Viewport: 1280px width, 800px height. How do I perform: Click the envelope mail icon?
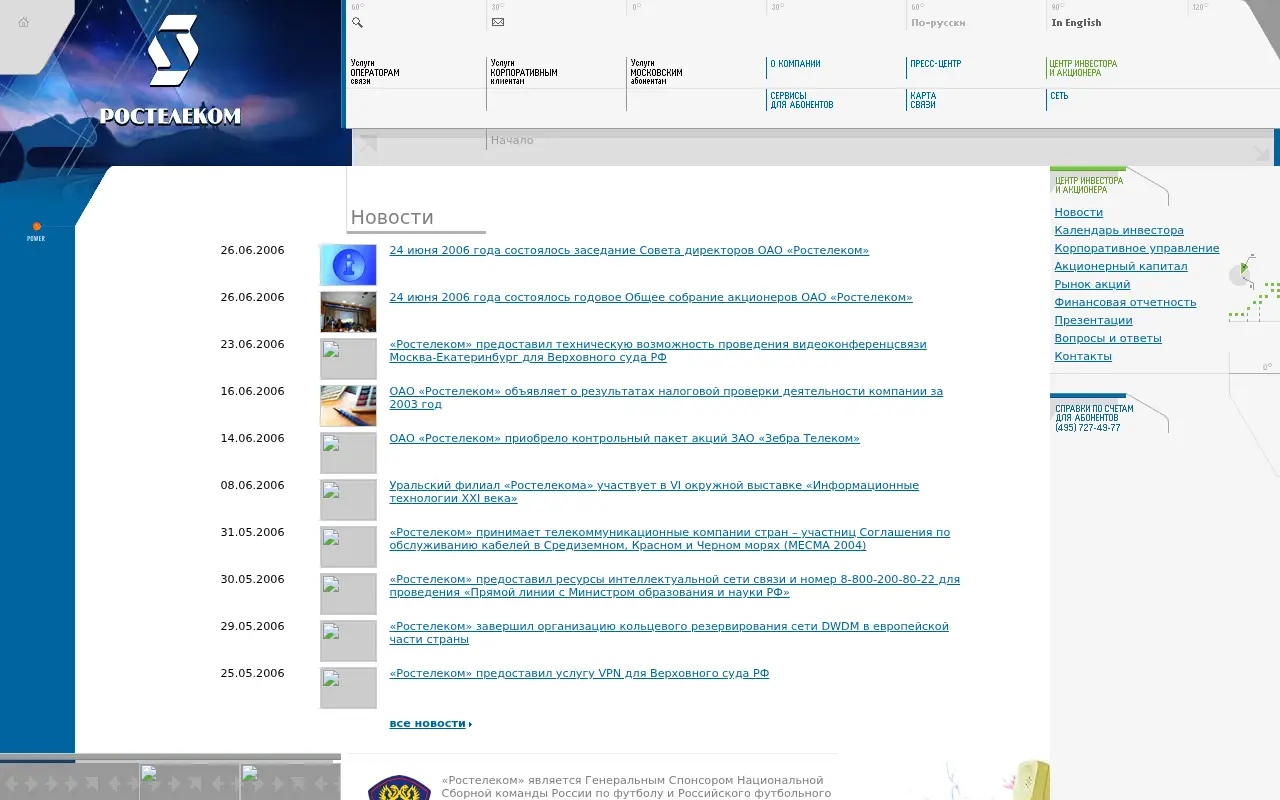(x=498, y=22)
